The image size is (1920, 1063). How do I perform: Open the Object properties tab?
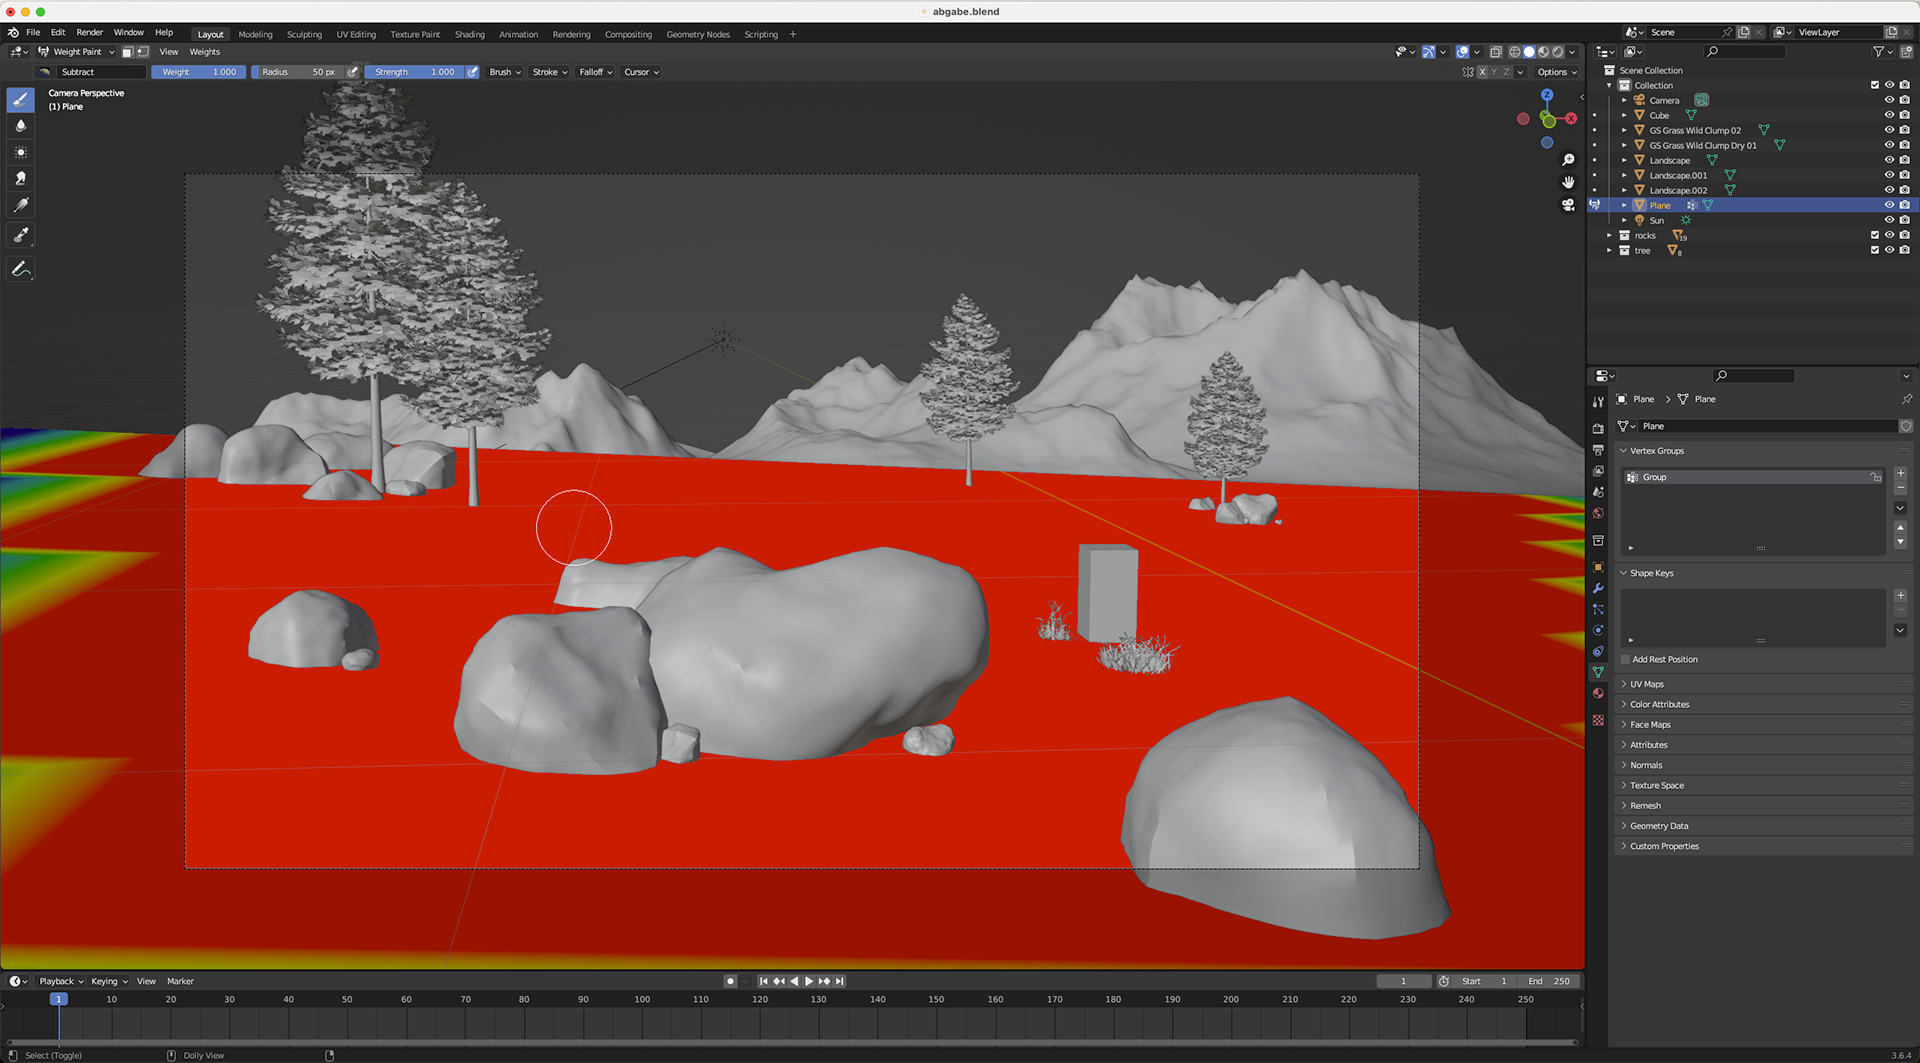[x=1598, y=567]
